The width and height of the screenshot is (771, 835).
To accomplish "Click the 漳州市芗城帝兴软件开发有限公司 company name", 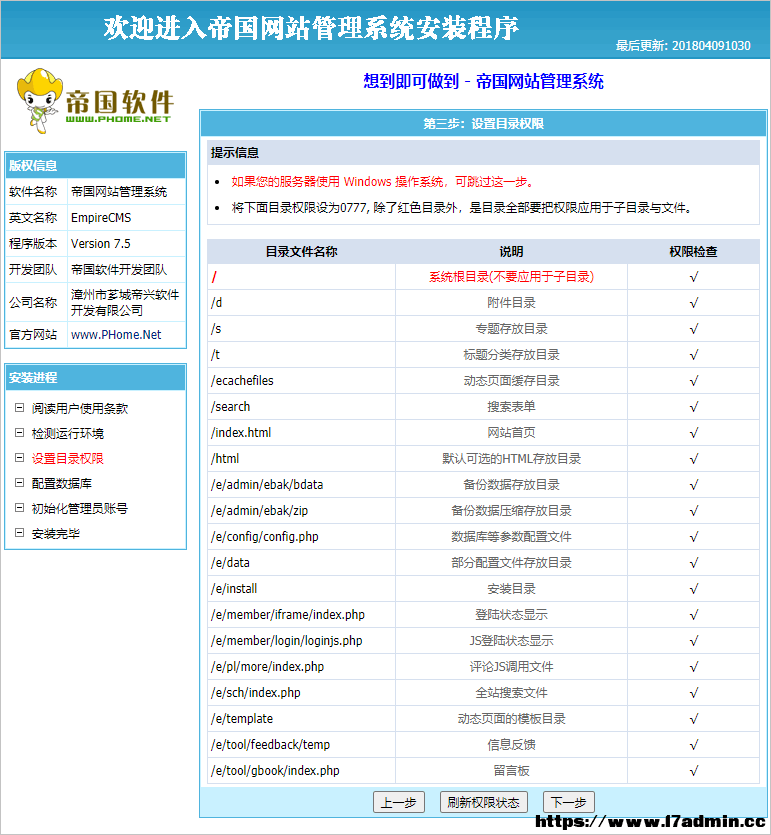I will point(125,302).
